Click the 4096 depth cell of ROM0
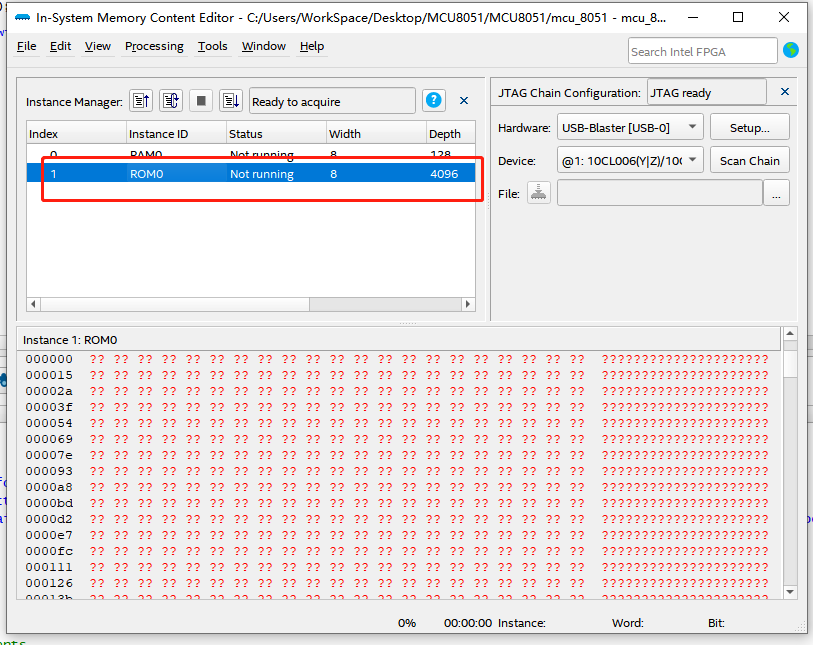813x645 pixels. (444, 174)
